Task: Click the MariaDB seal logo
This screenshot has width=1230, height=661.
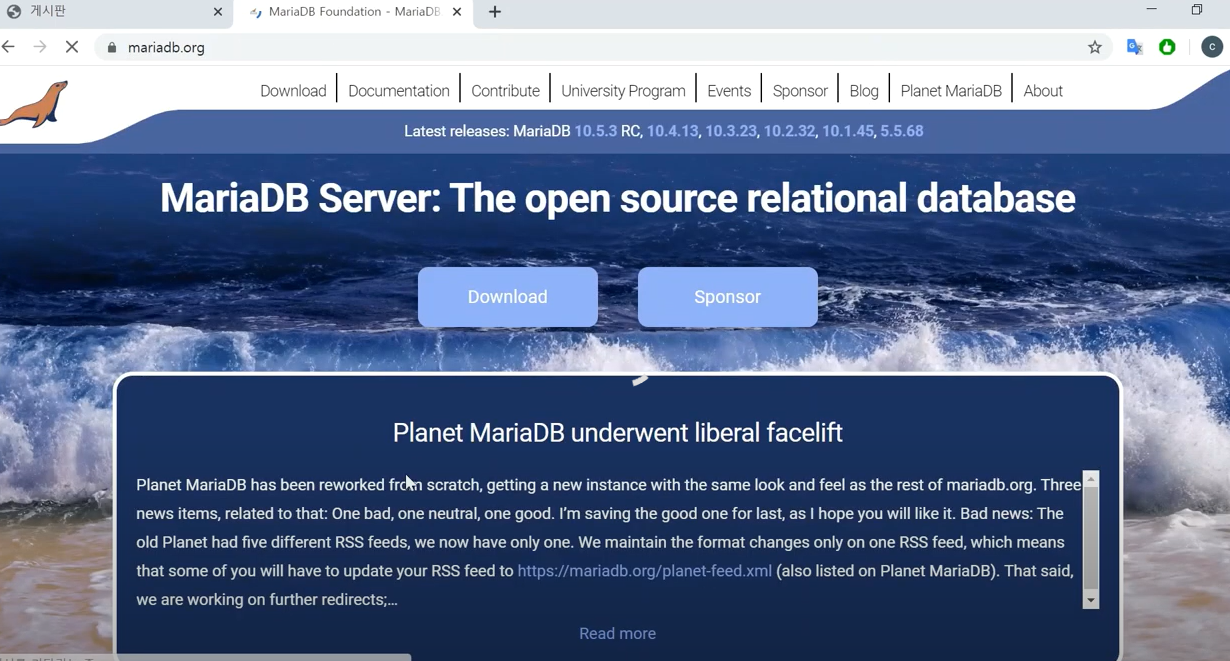Action: (x=34, y=103)
